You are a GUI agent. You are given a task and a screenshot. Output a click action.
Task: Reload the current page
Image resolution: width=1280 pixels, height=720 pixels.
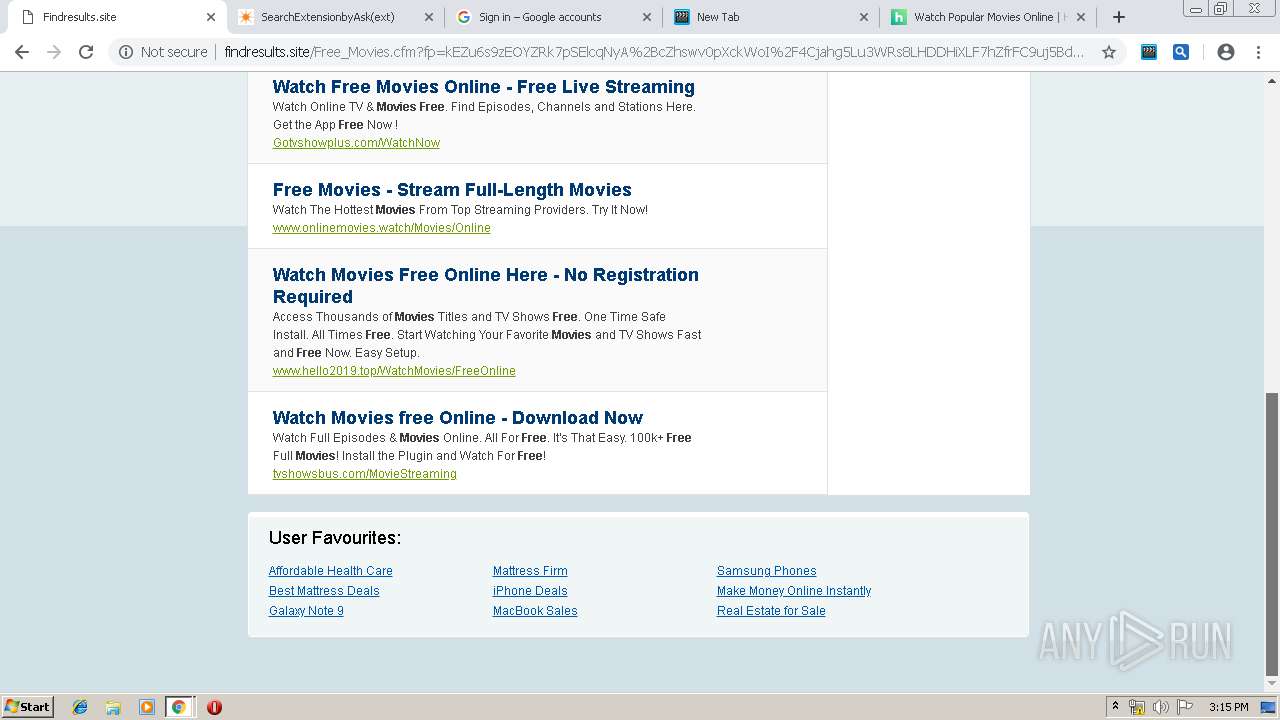86,52
